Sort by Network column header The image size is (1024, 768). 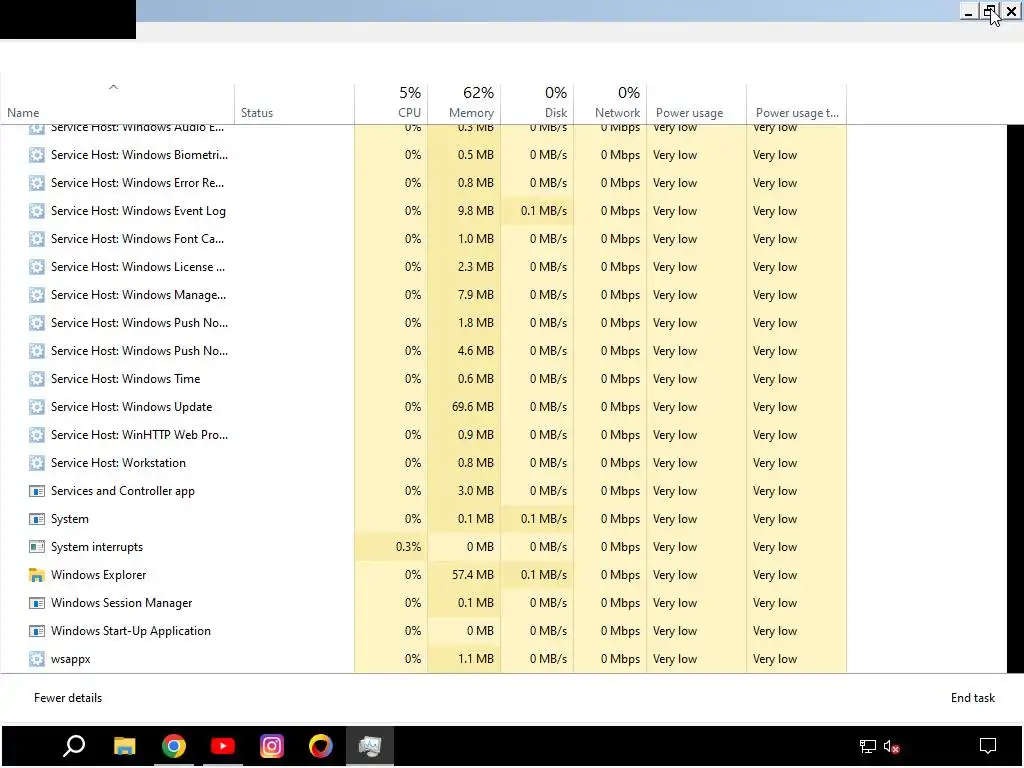610,104
